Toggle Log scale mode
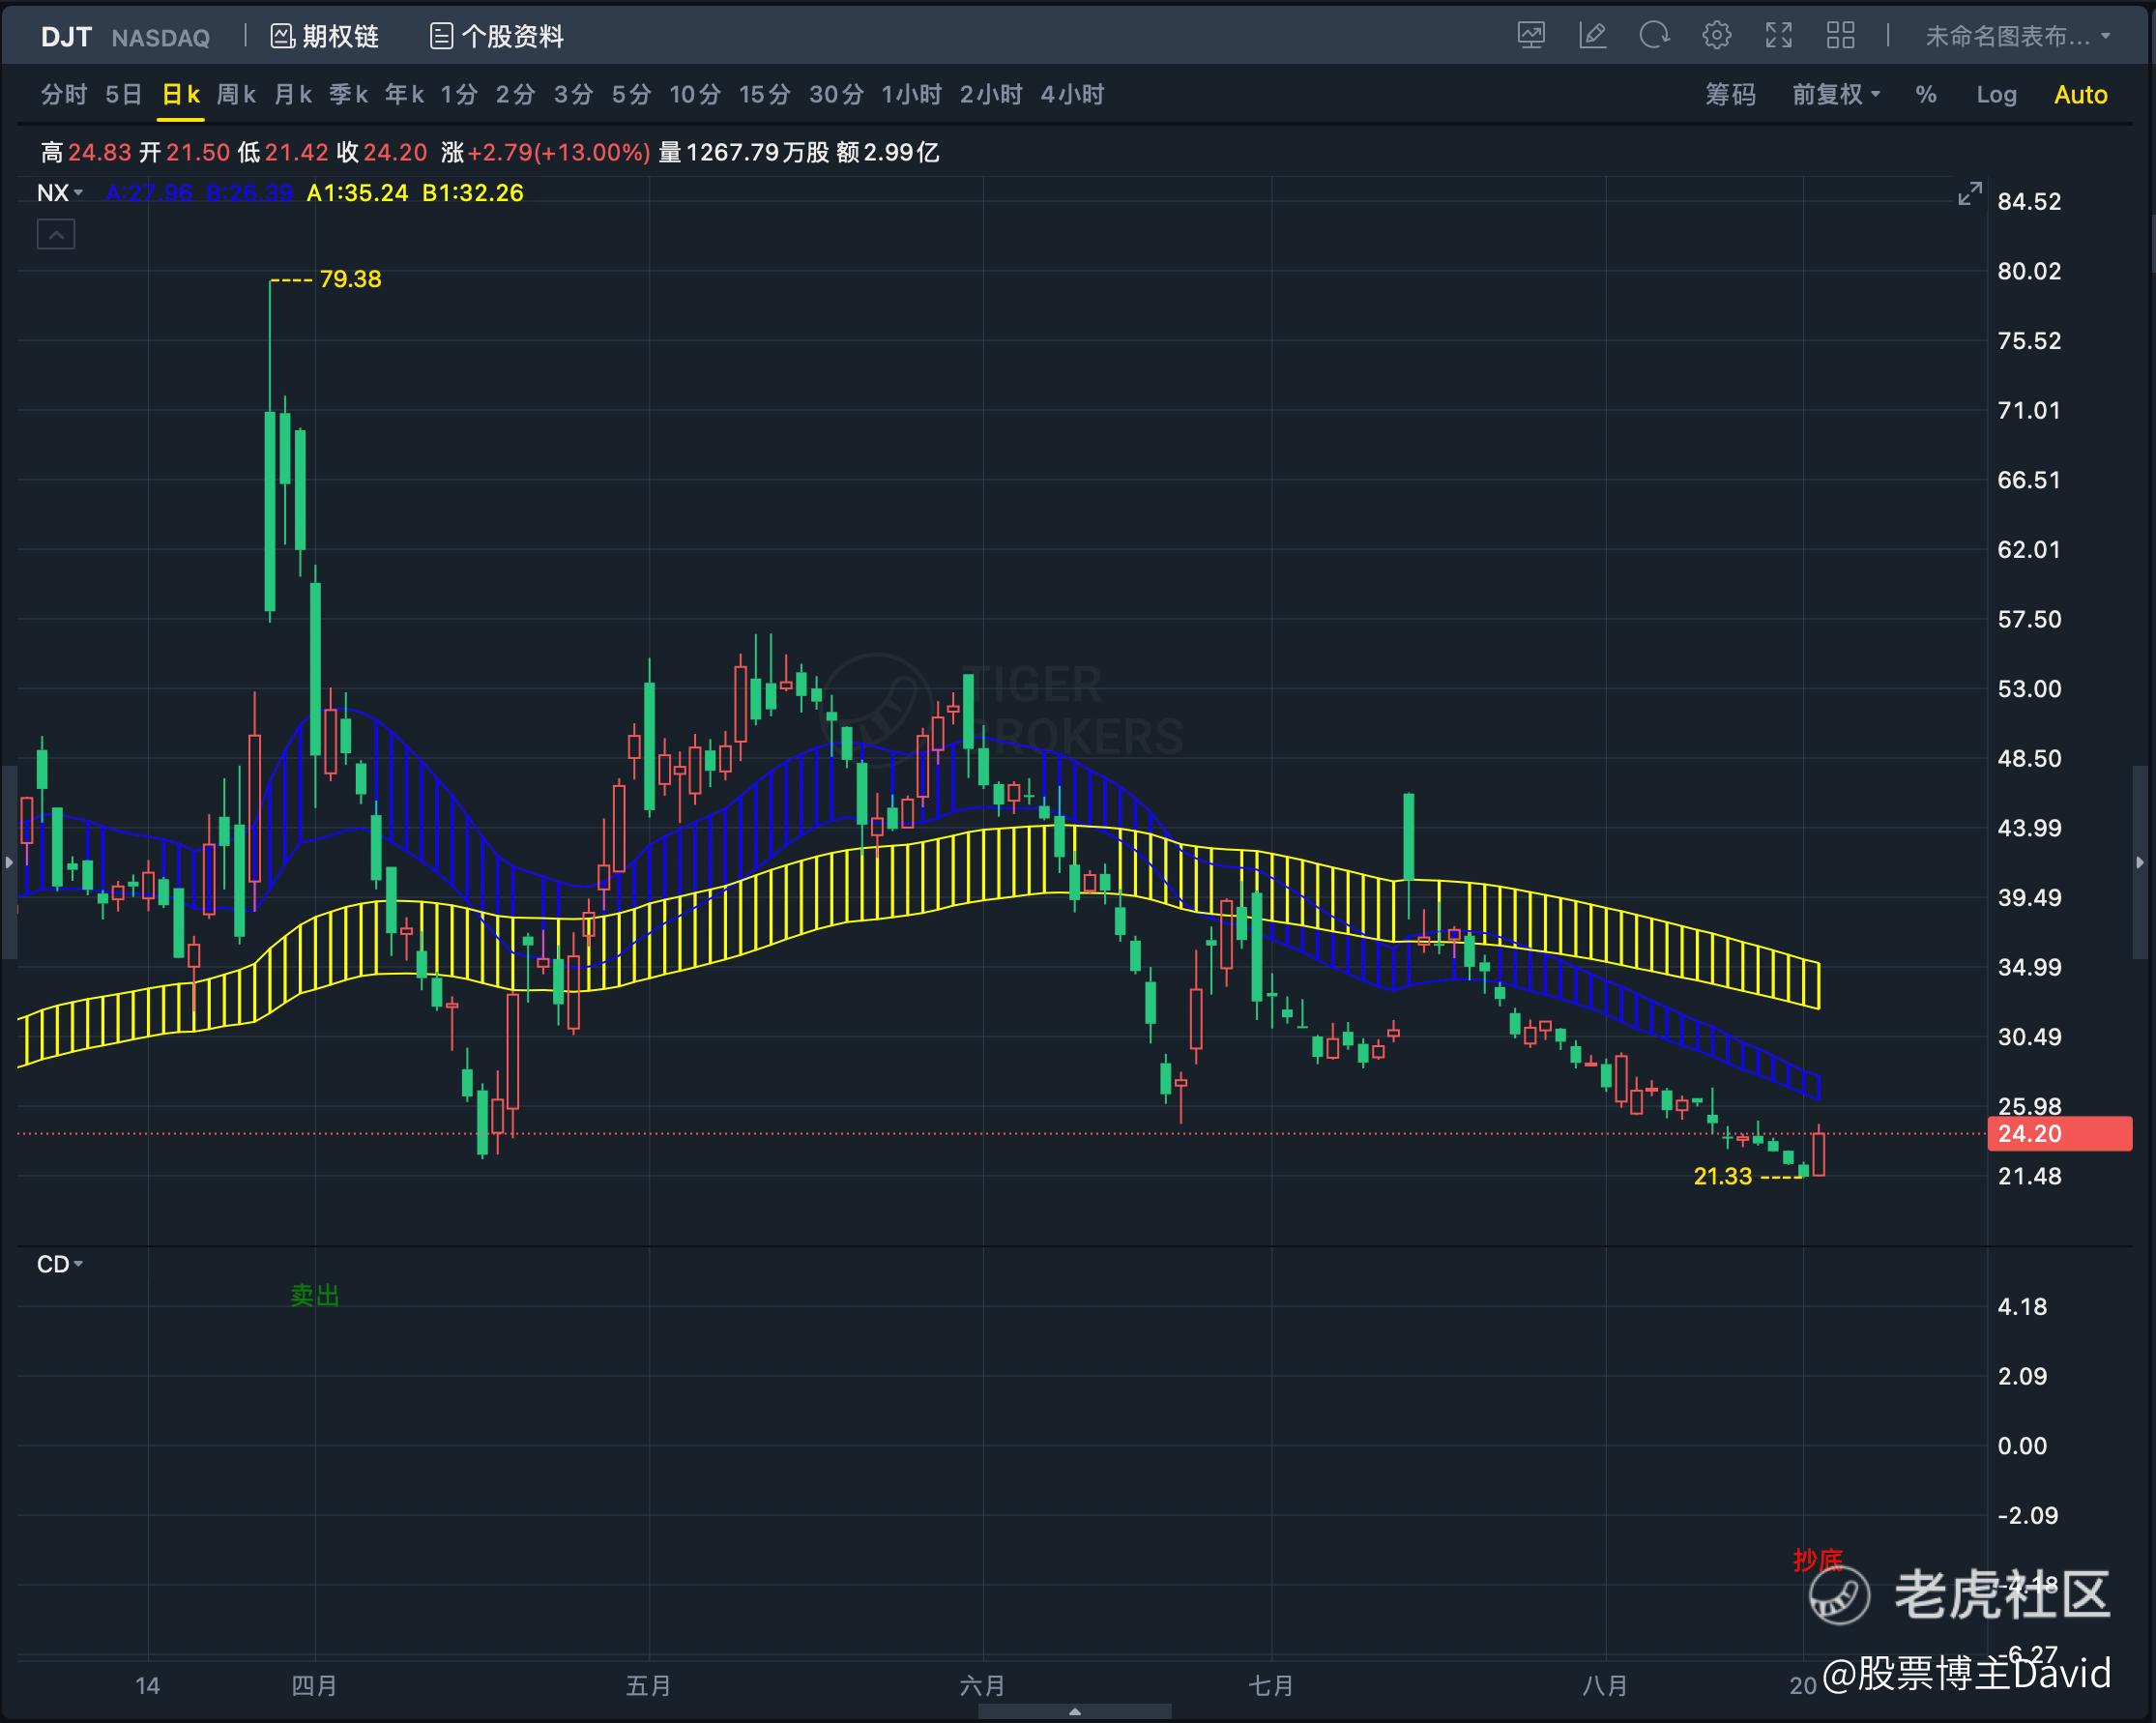Image resolution: width=2156 pixels, height=1723 pixels. tap(1996, 95)
